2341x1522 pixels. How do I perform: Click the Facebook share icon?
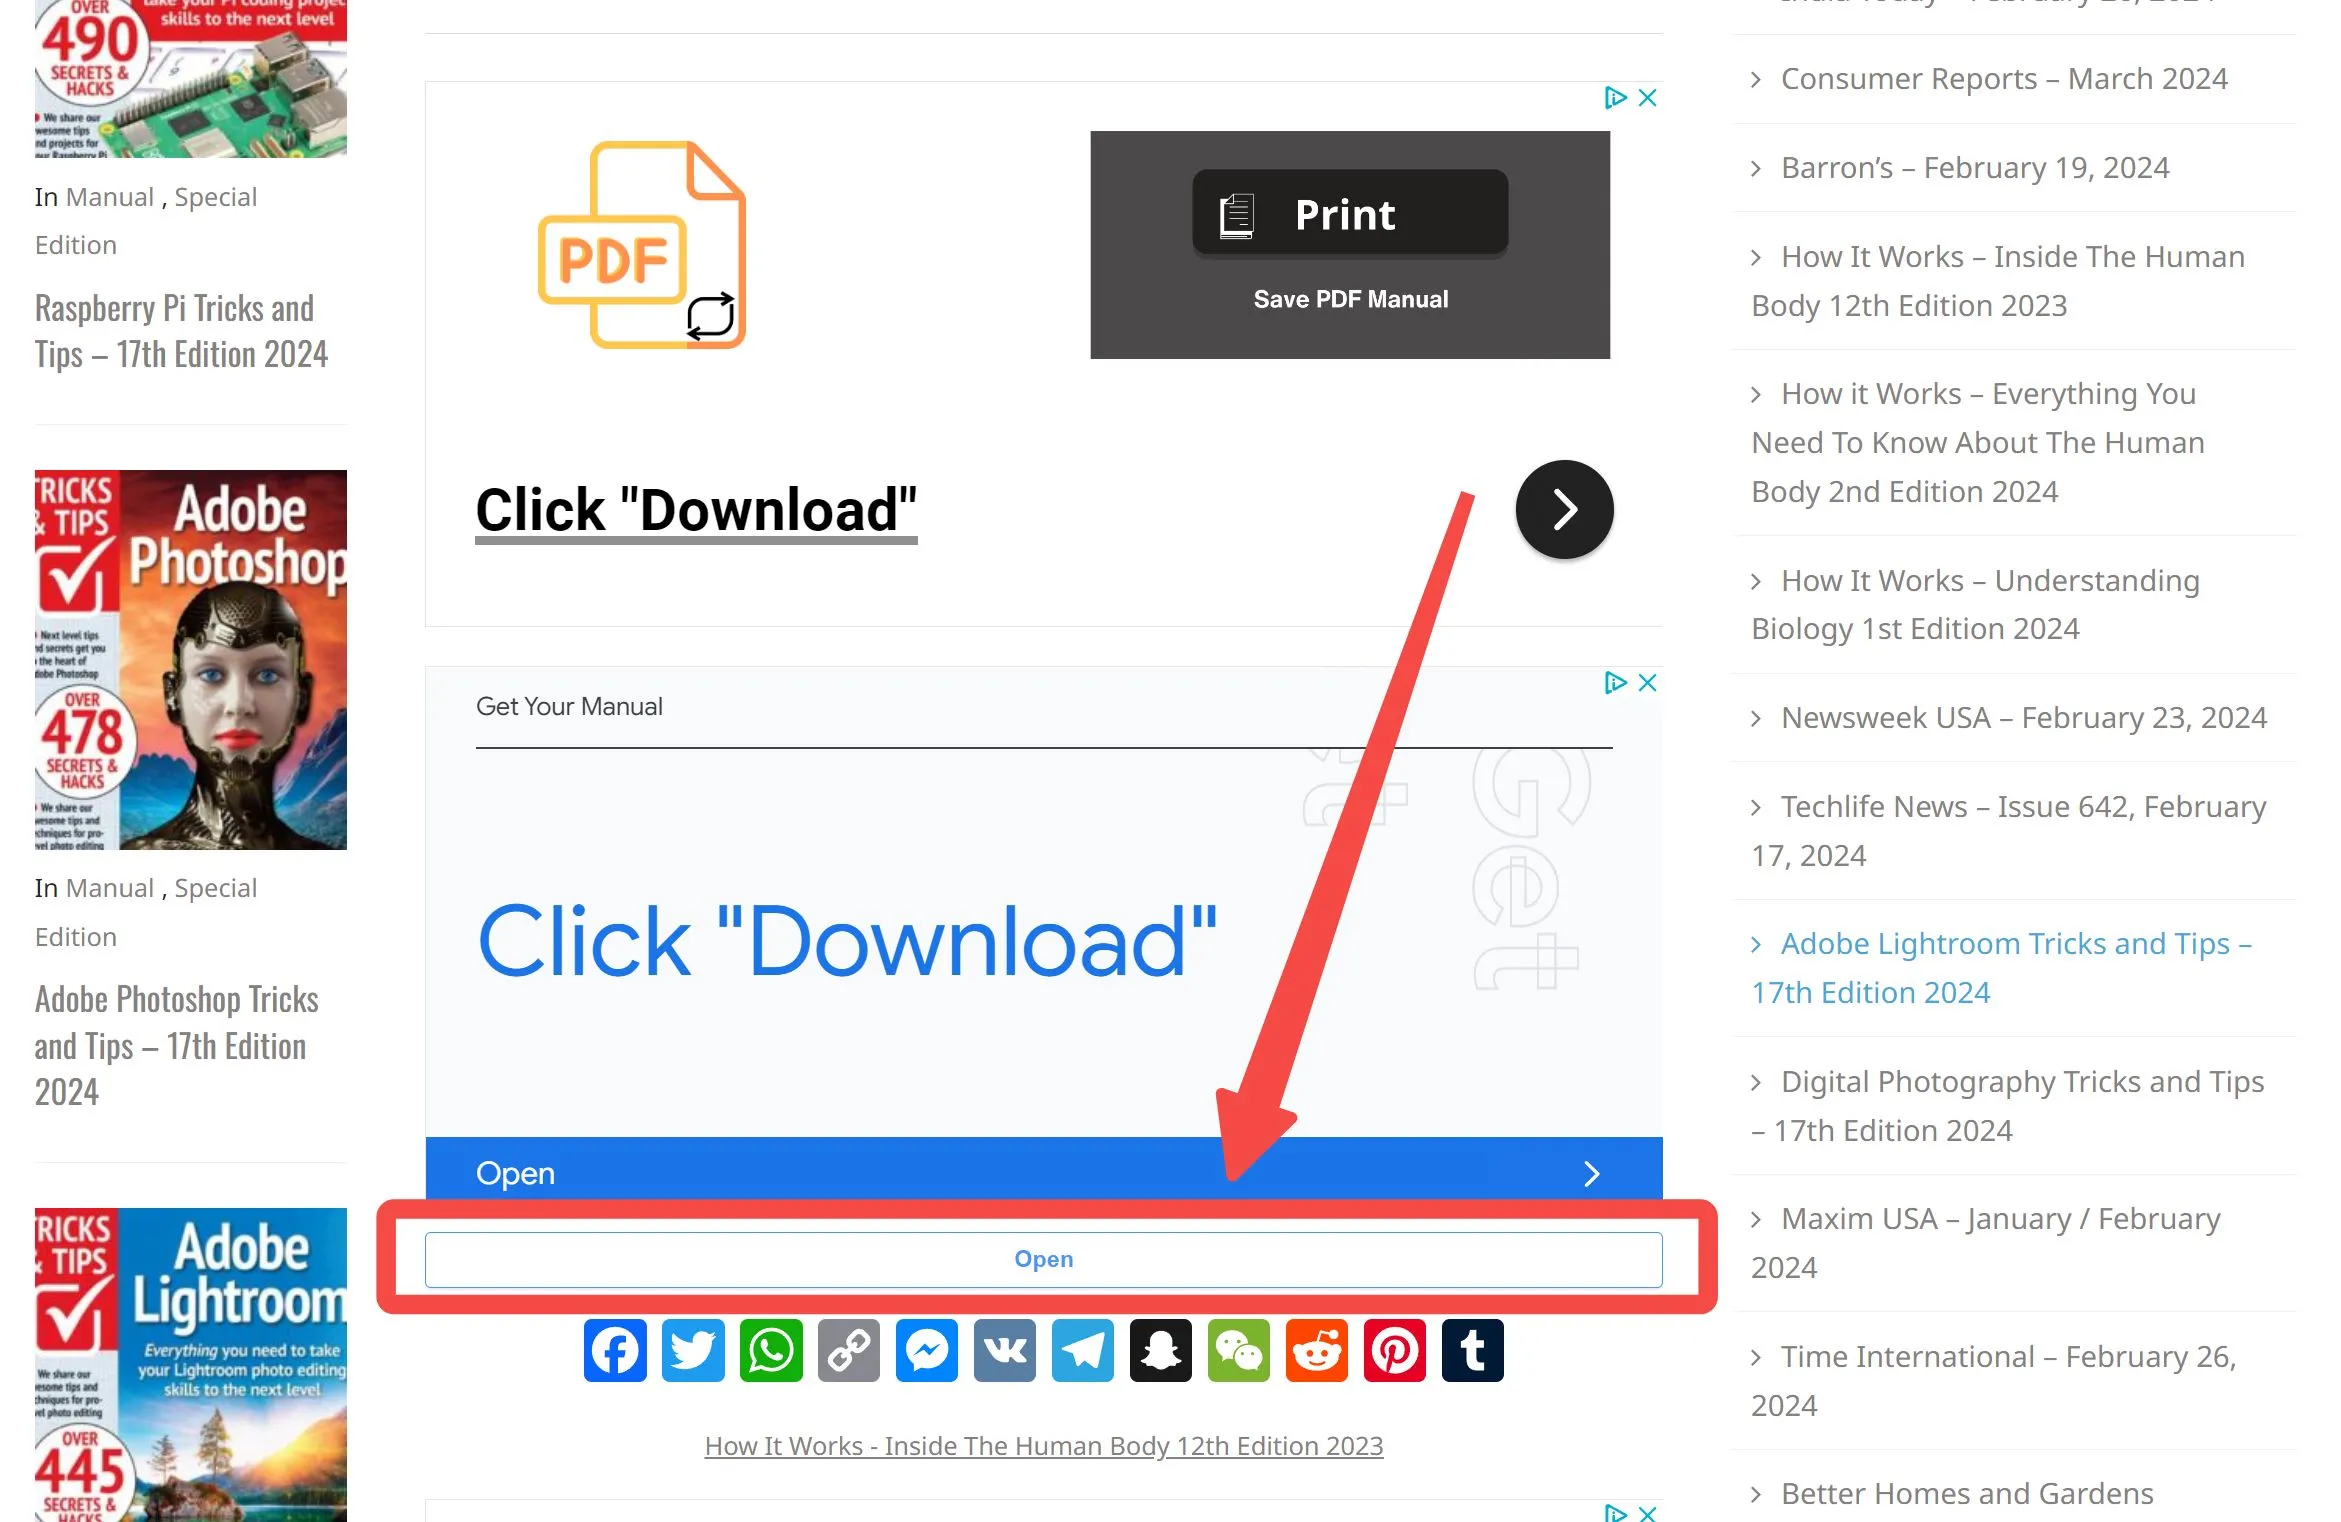coord(616,1350)
